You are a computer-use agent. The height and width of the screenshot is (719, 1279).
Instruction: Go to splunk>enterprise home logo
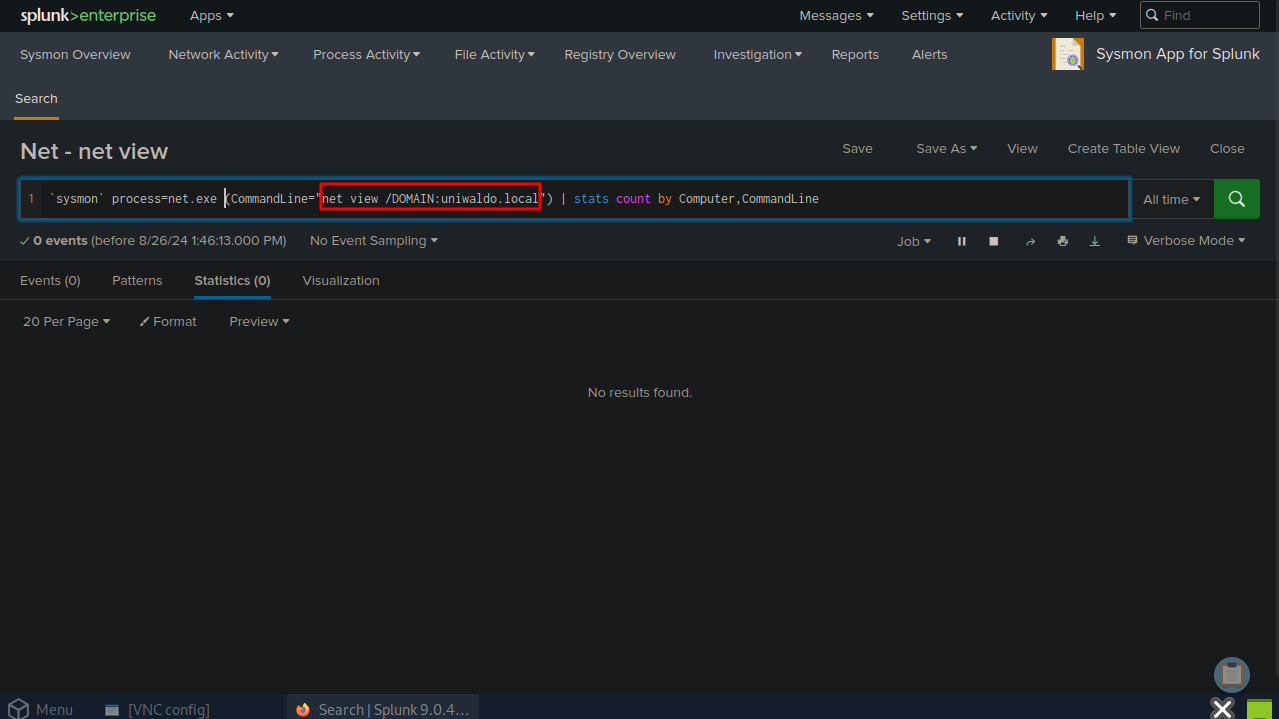point(88,15)
